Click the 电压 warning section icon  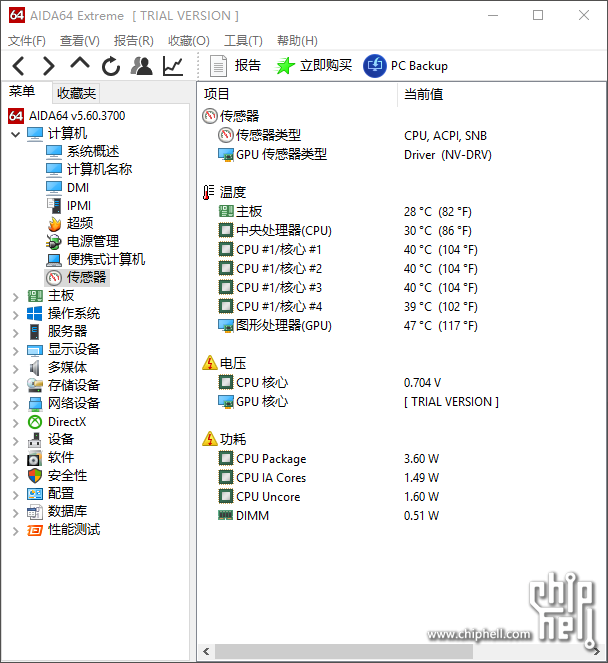210,363
